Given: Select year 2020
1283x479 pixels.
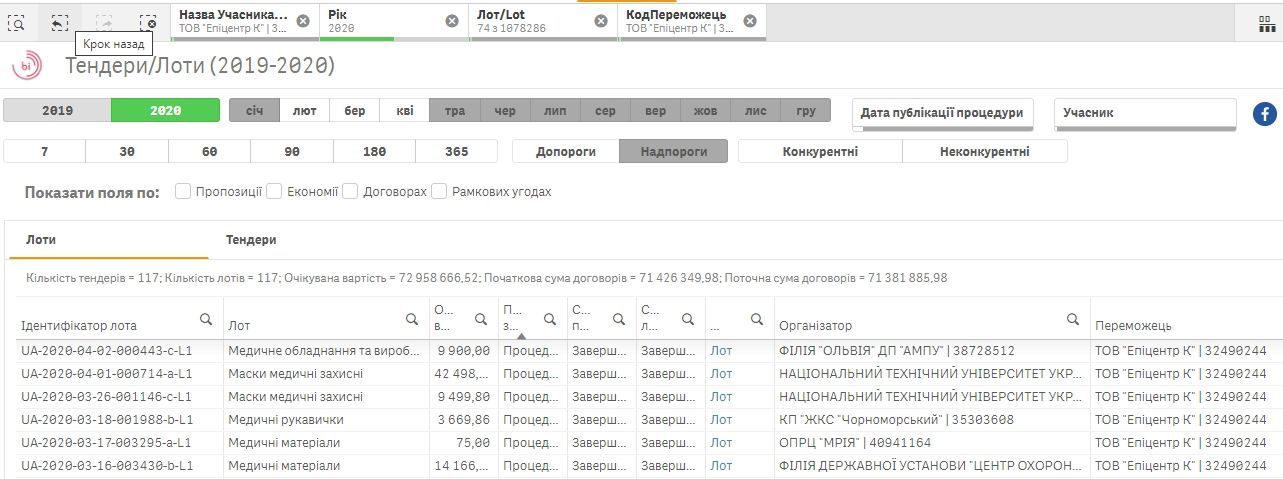Looking at the screenshot, I should pyautogui.click(x=165, y=111).
